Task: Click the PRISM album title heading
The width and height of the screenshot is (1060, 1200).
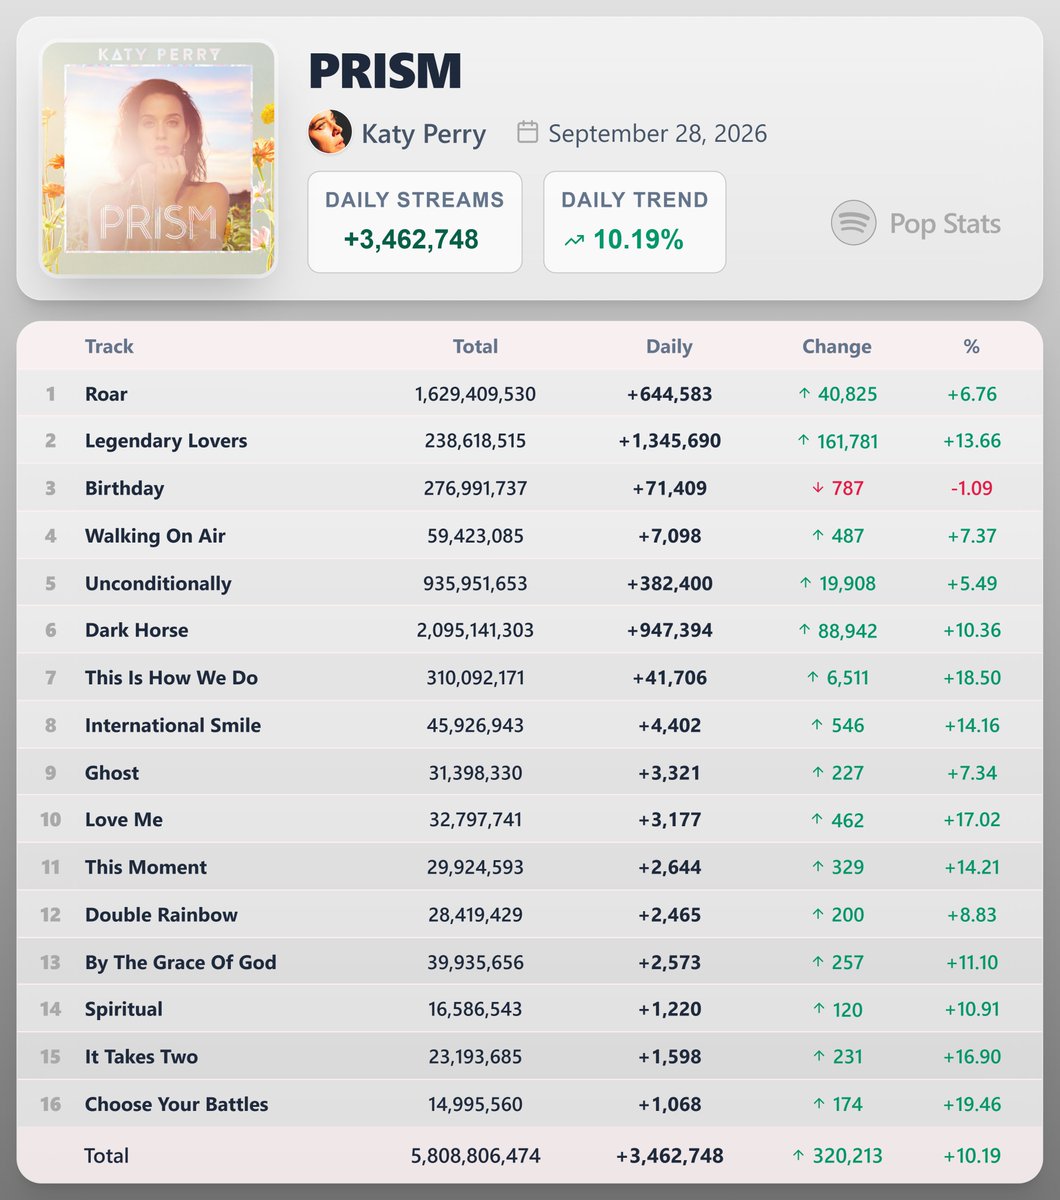Action: click(x=385, y=71)
